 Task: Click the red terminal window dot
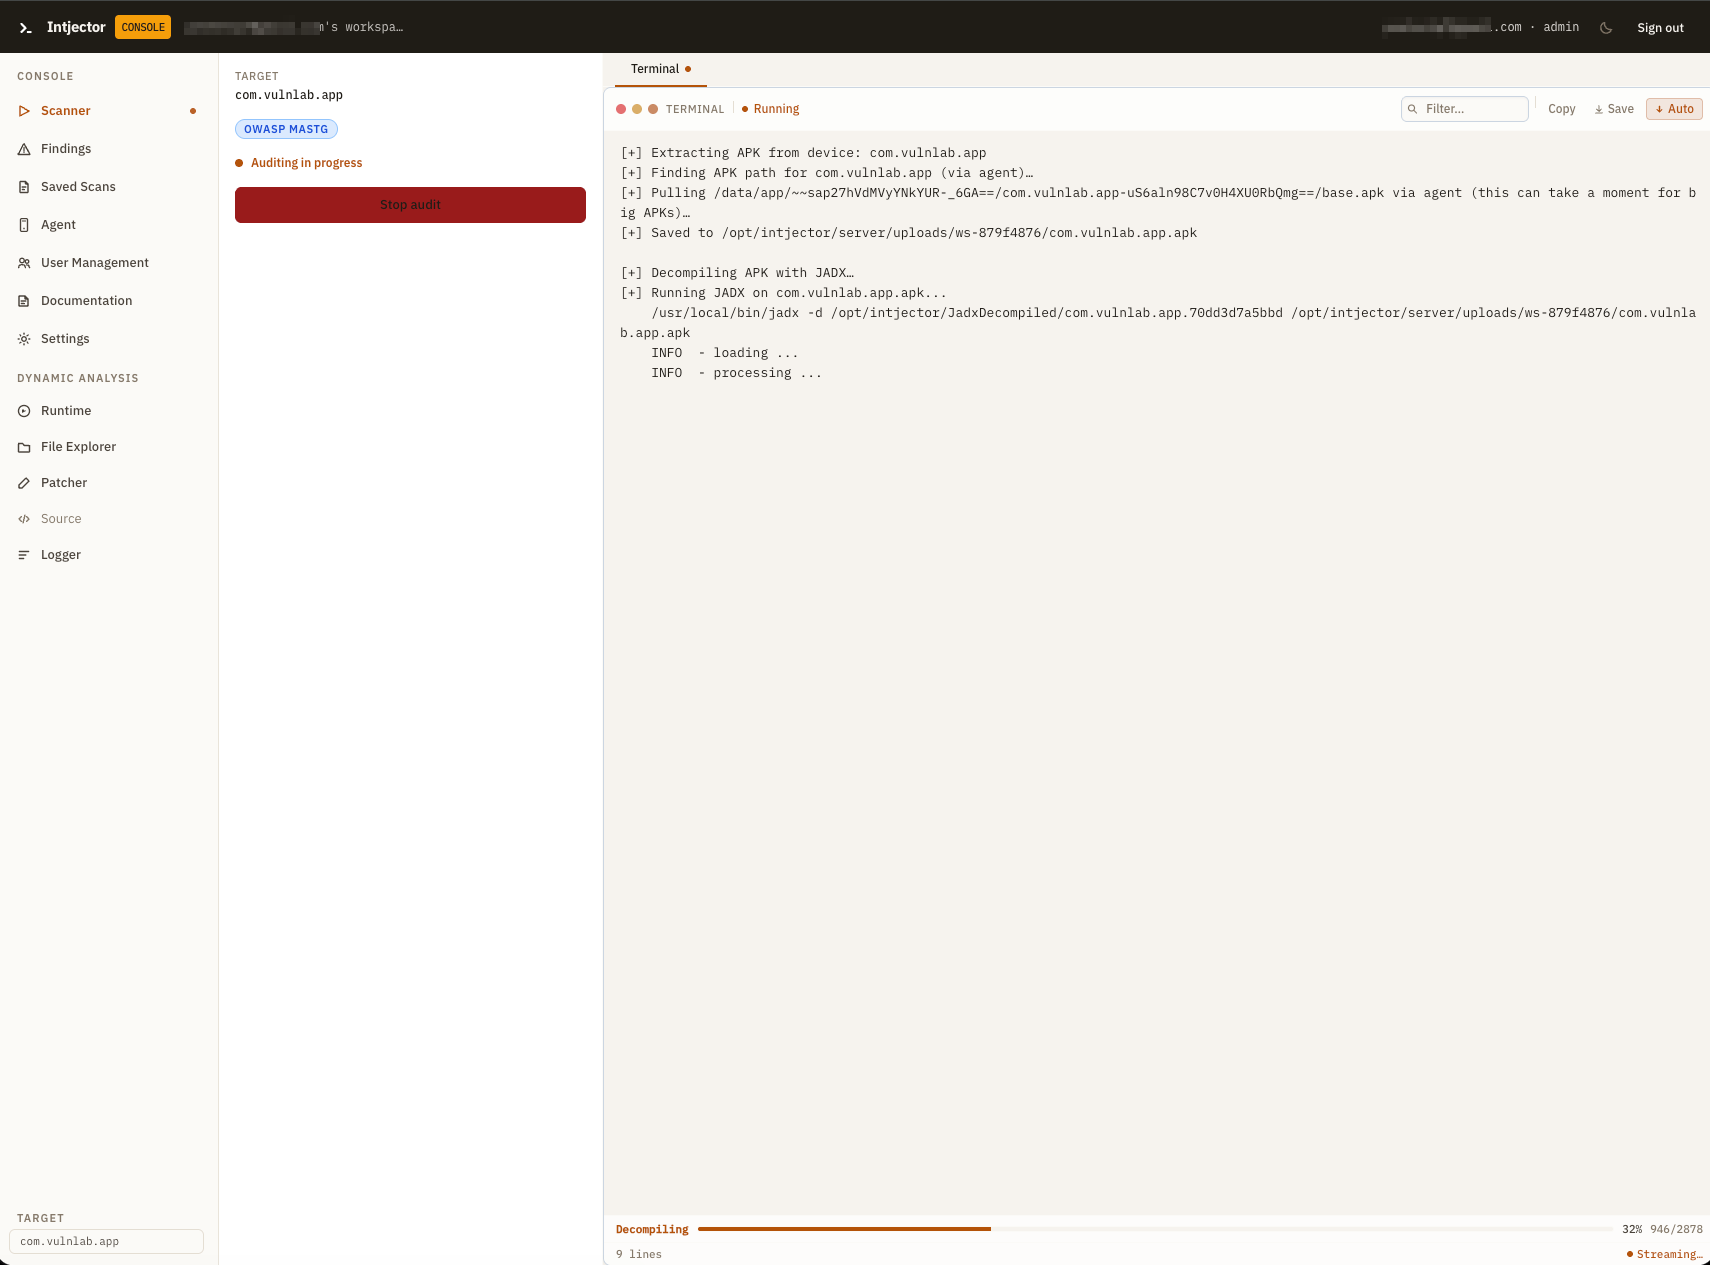tap(621, 109)
